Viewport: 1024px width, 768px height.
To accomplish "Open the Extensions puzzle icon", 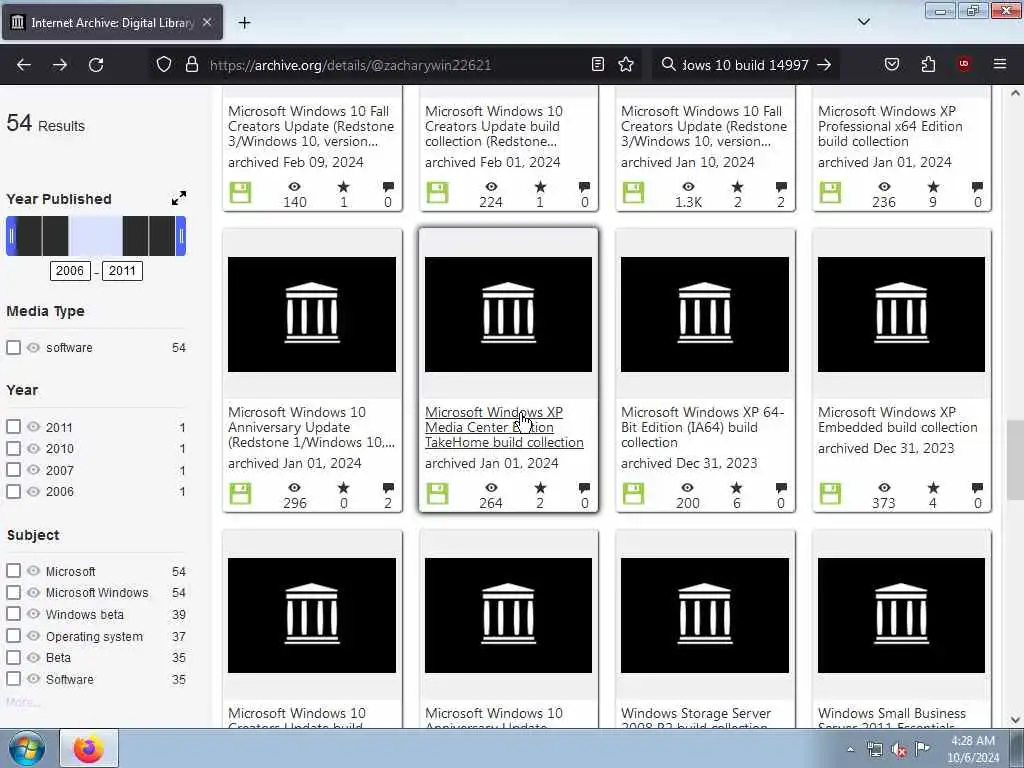I will pyautogui.click(x=928, y=64).
